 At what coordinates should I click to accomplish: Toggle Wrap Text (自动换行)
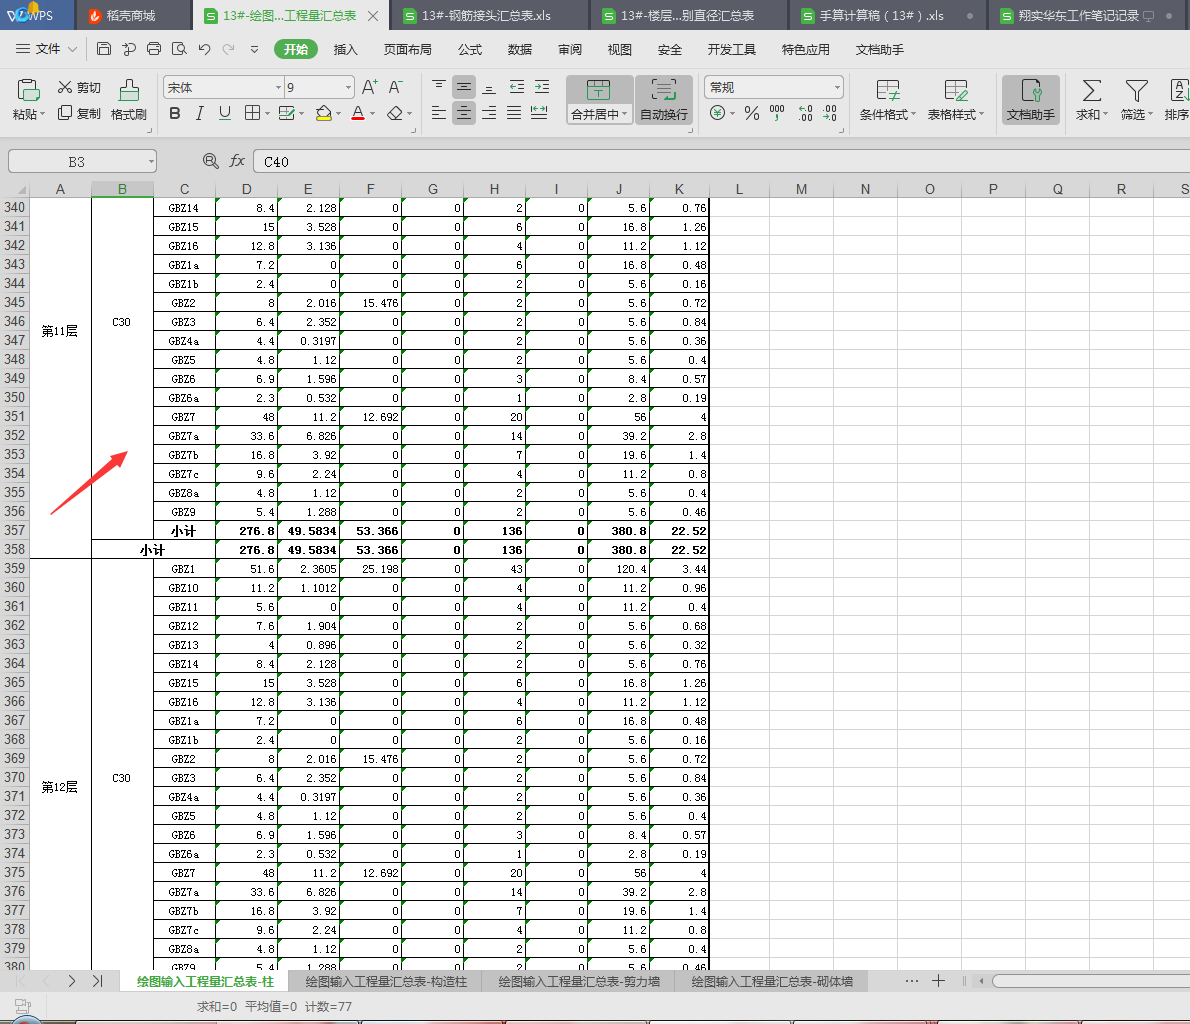[664, 100]
